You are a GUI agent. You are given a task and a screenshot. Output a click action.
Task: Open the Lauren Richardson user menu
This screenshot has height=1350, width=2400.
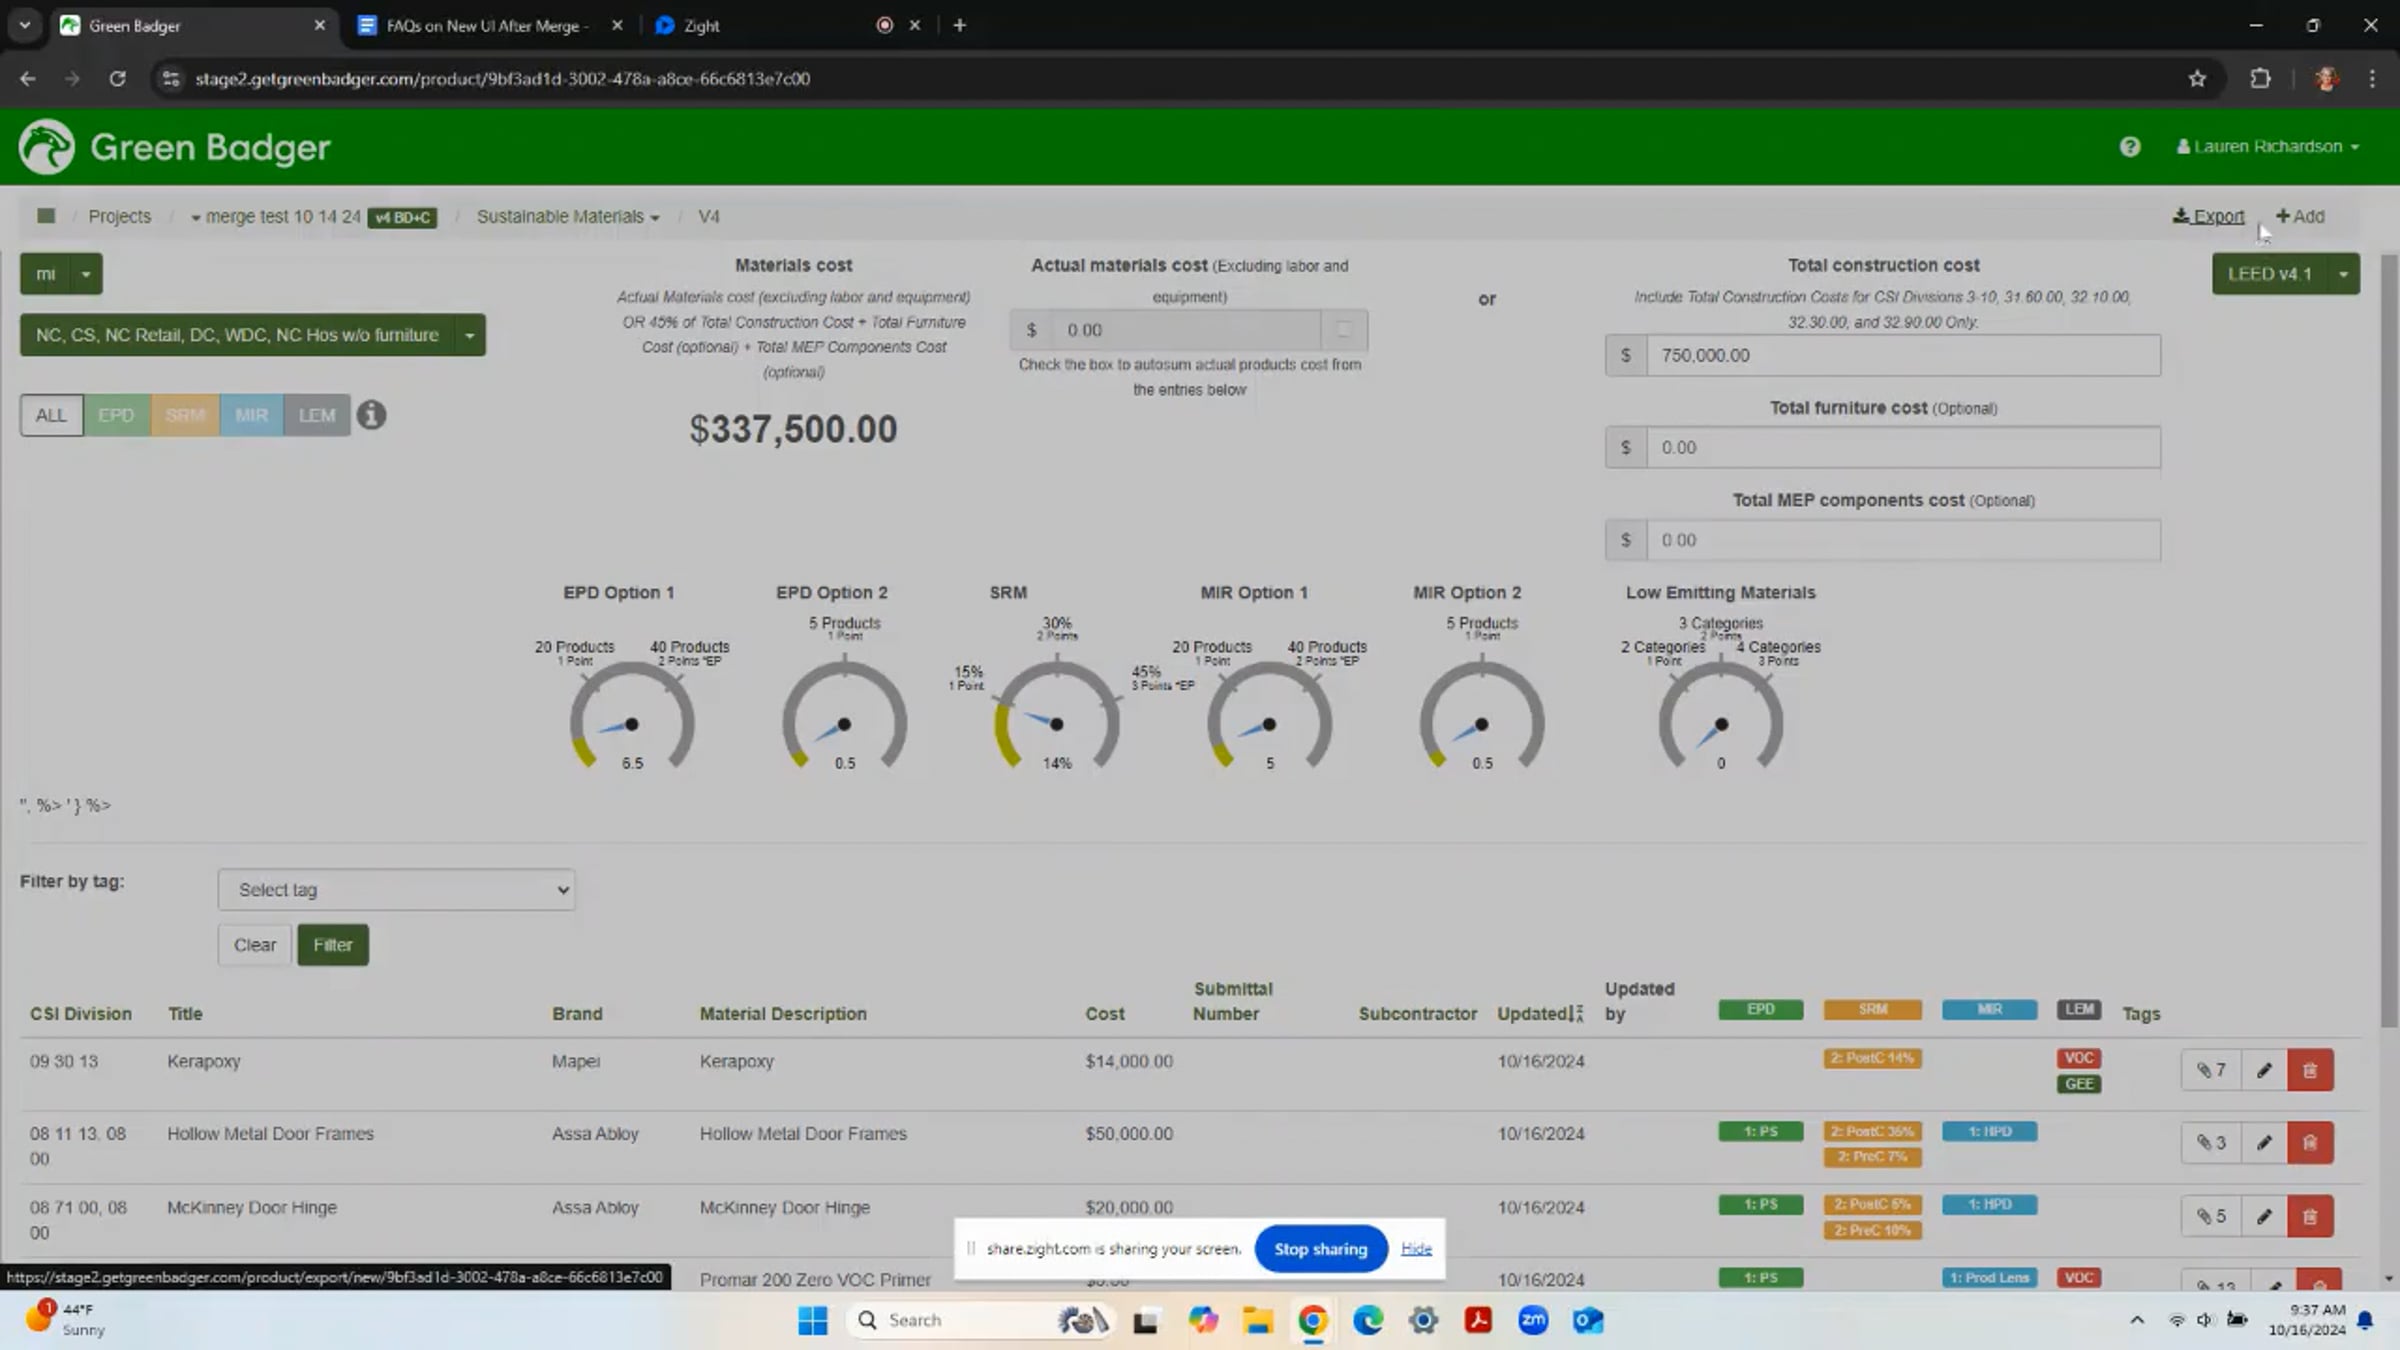tap(2268, 147)
